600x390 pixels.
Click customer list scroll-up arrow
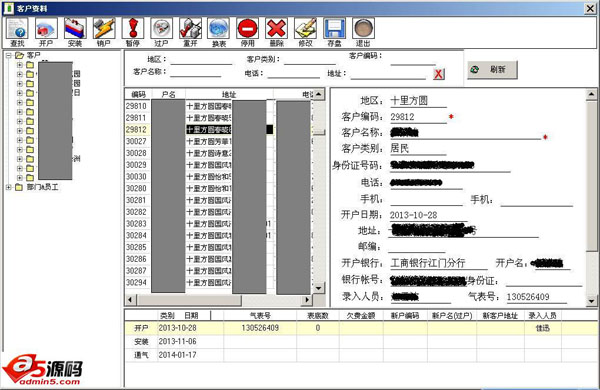point(319,94)
